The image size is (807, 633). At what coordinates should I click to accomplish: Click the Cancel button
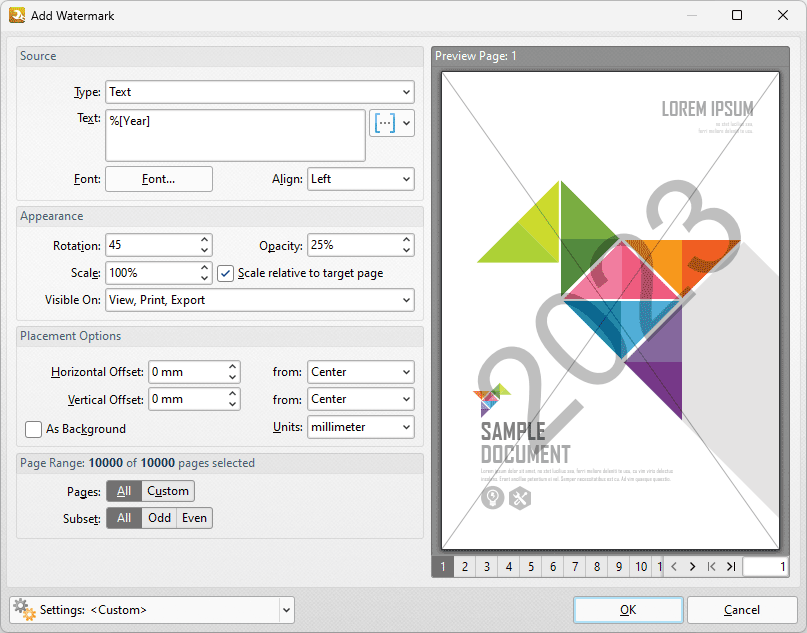click(742, 610)
